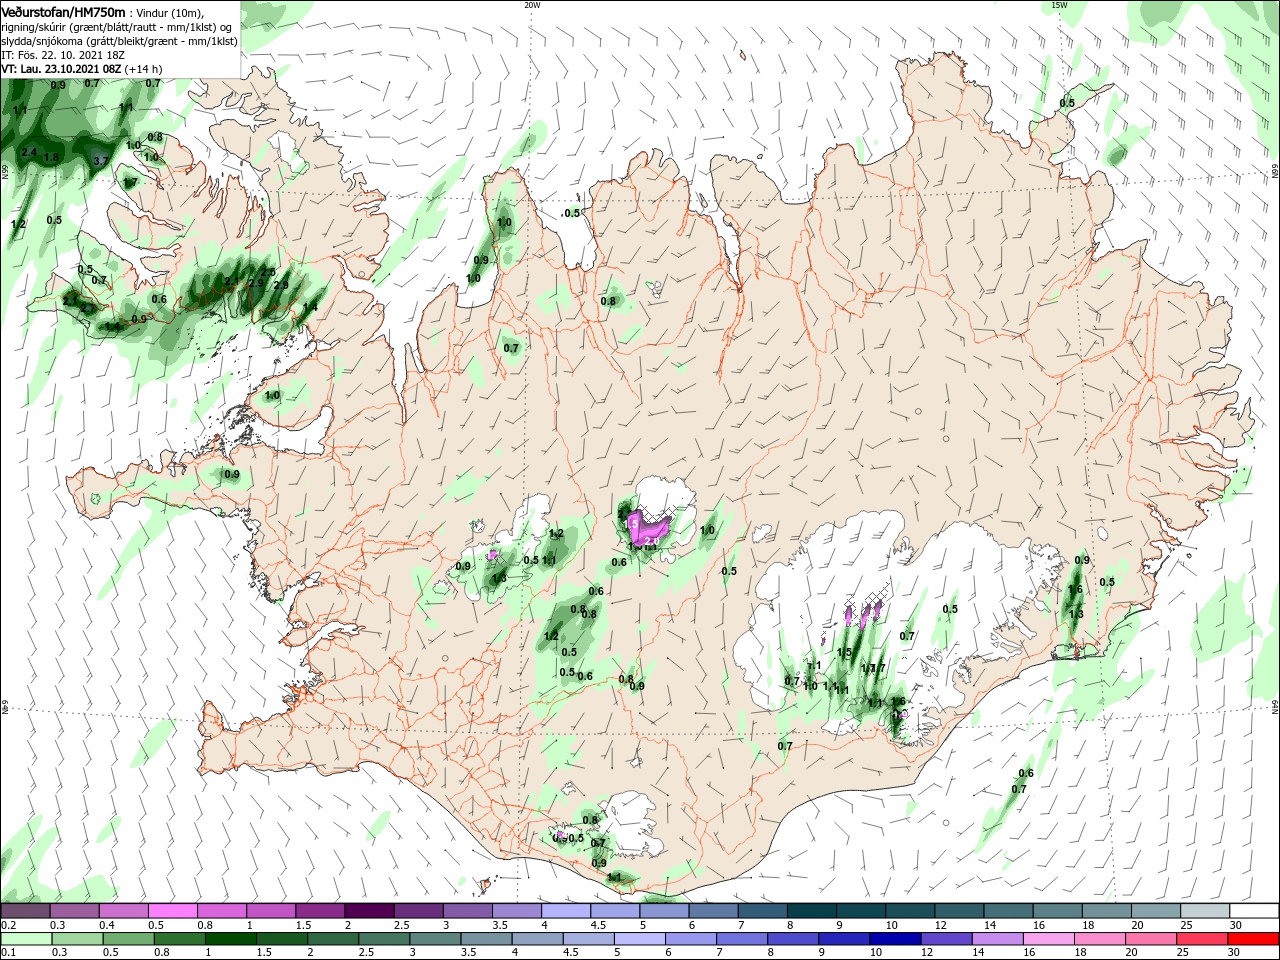The width and height of the screenshot is (1280, 960).
Task: Pick the dark purple top-row swatch from 2 to 2.5
Action: pos(369,911)
